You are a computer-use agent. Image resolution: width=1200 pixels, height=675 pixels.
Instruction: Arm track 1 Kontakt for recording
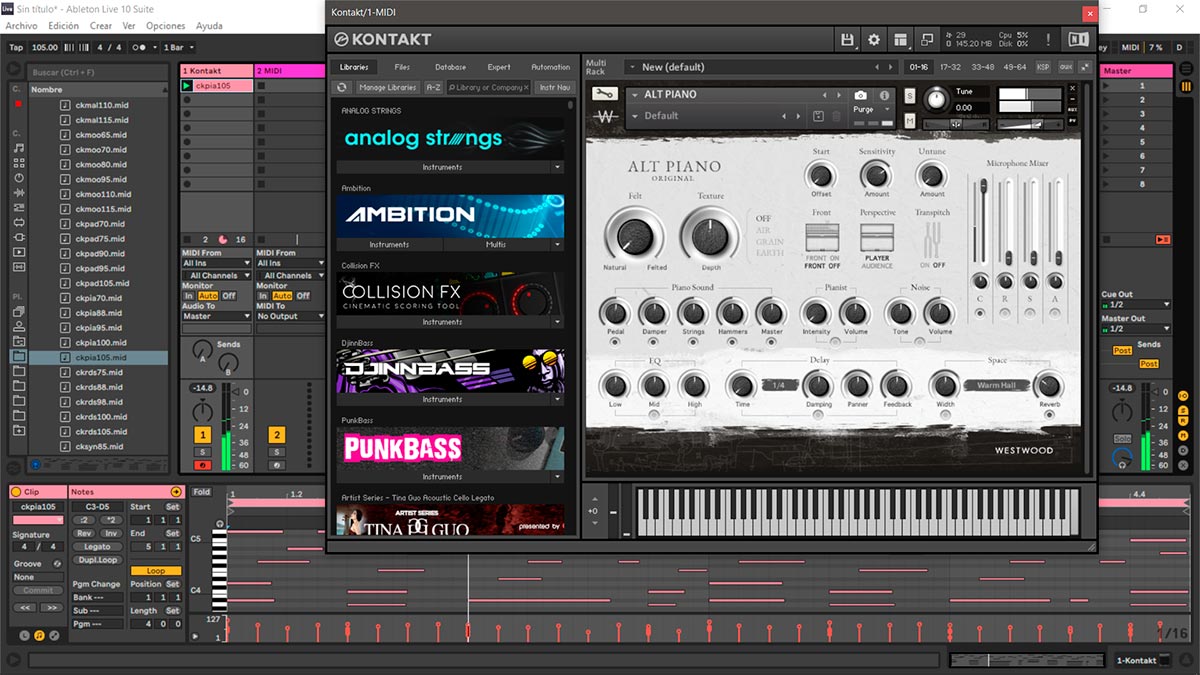(202, 465)
